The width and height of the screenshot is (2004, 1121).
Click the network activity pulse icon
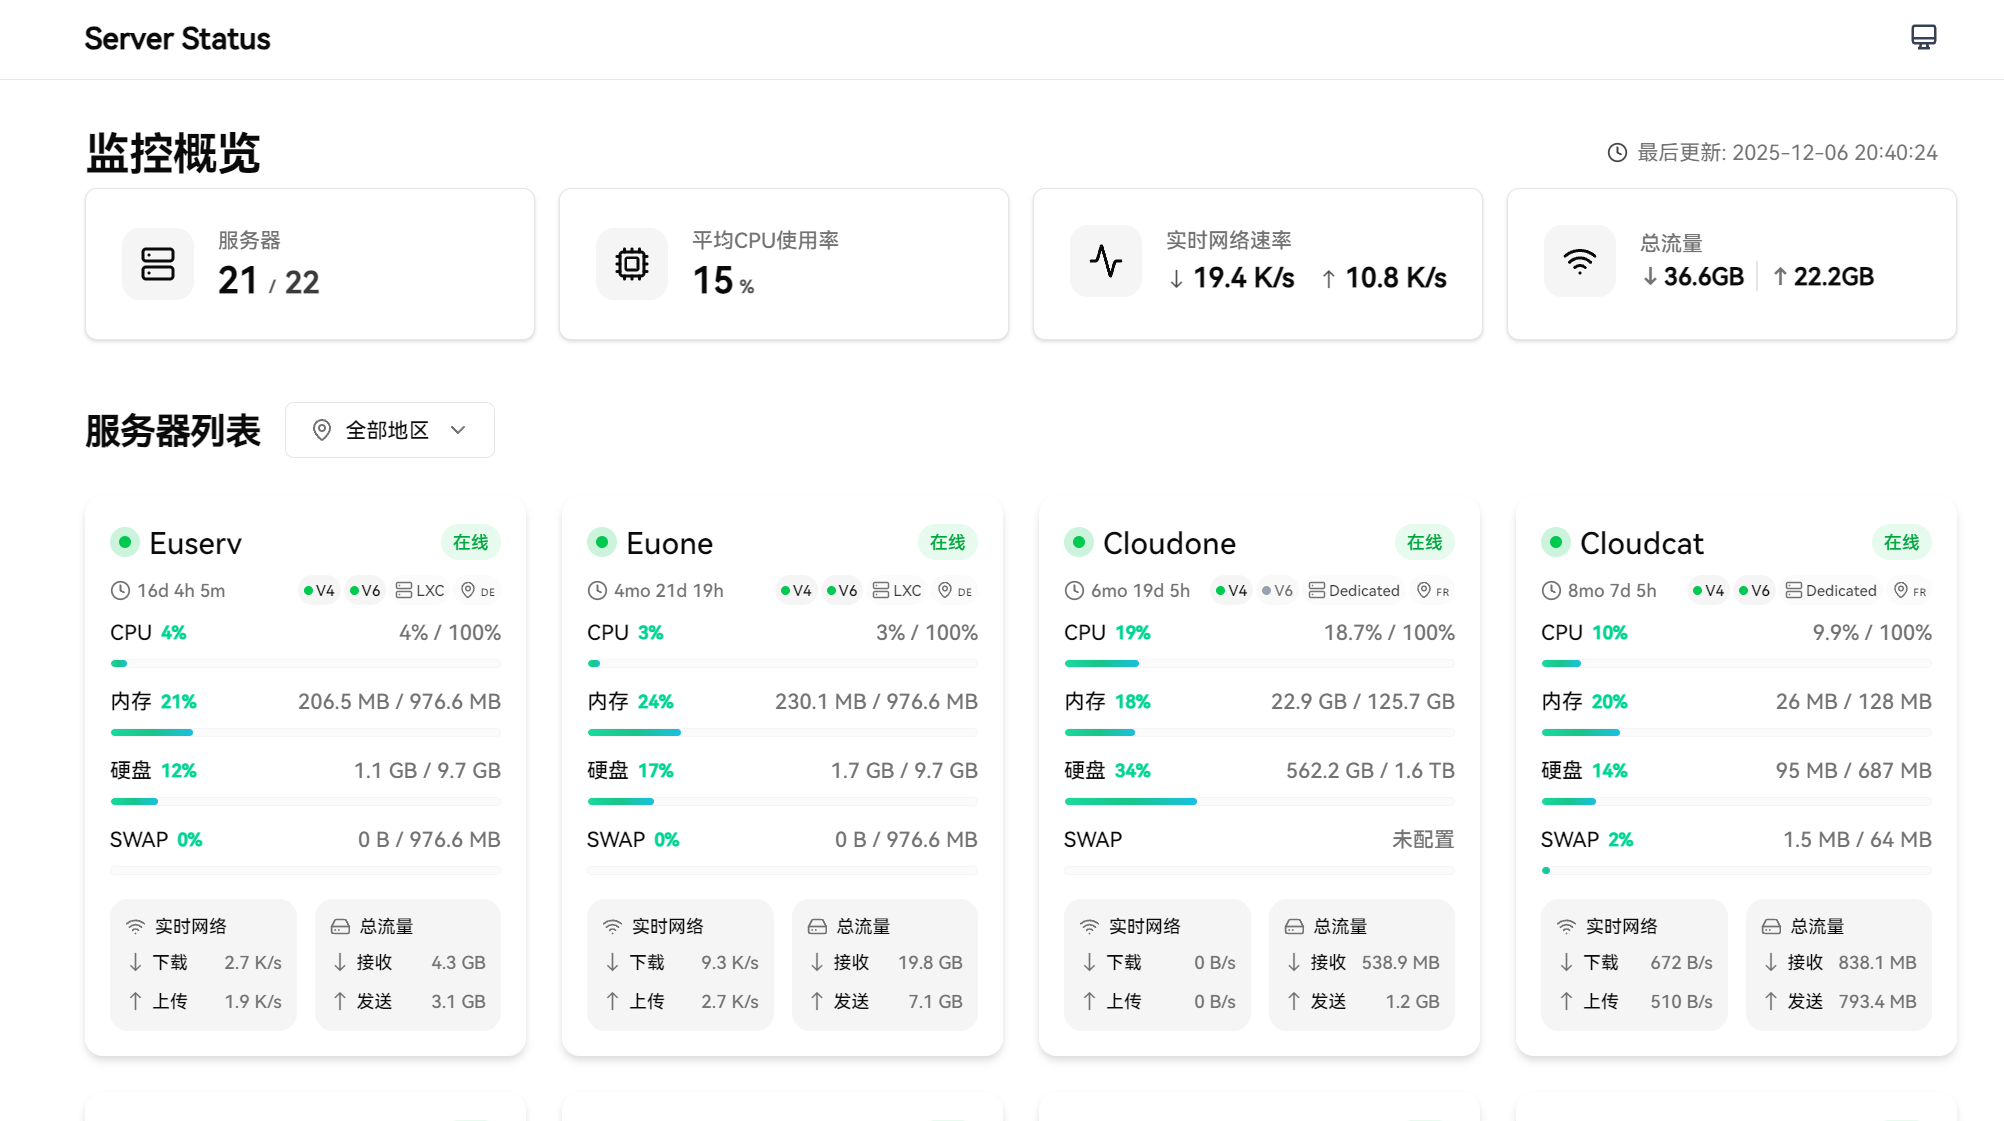pyautogui.click(x=1106, y=261)
